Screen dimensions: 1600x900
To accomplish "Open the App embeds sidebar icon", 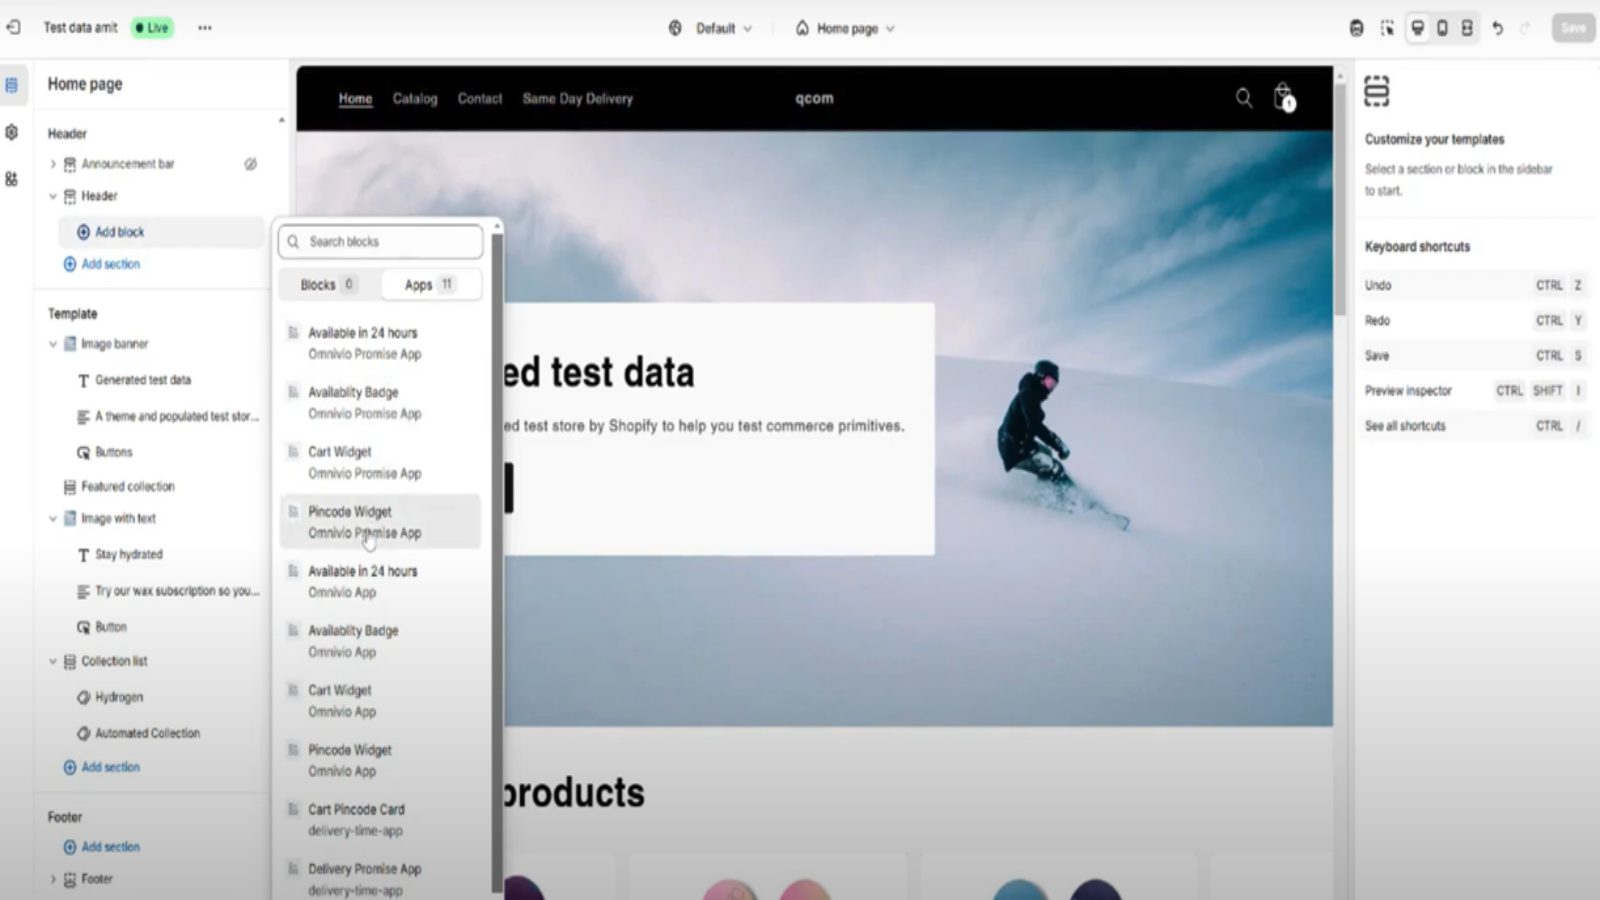I will (x=11, y=179).
